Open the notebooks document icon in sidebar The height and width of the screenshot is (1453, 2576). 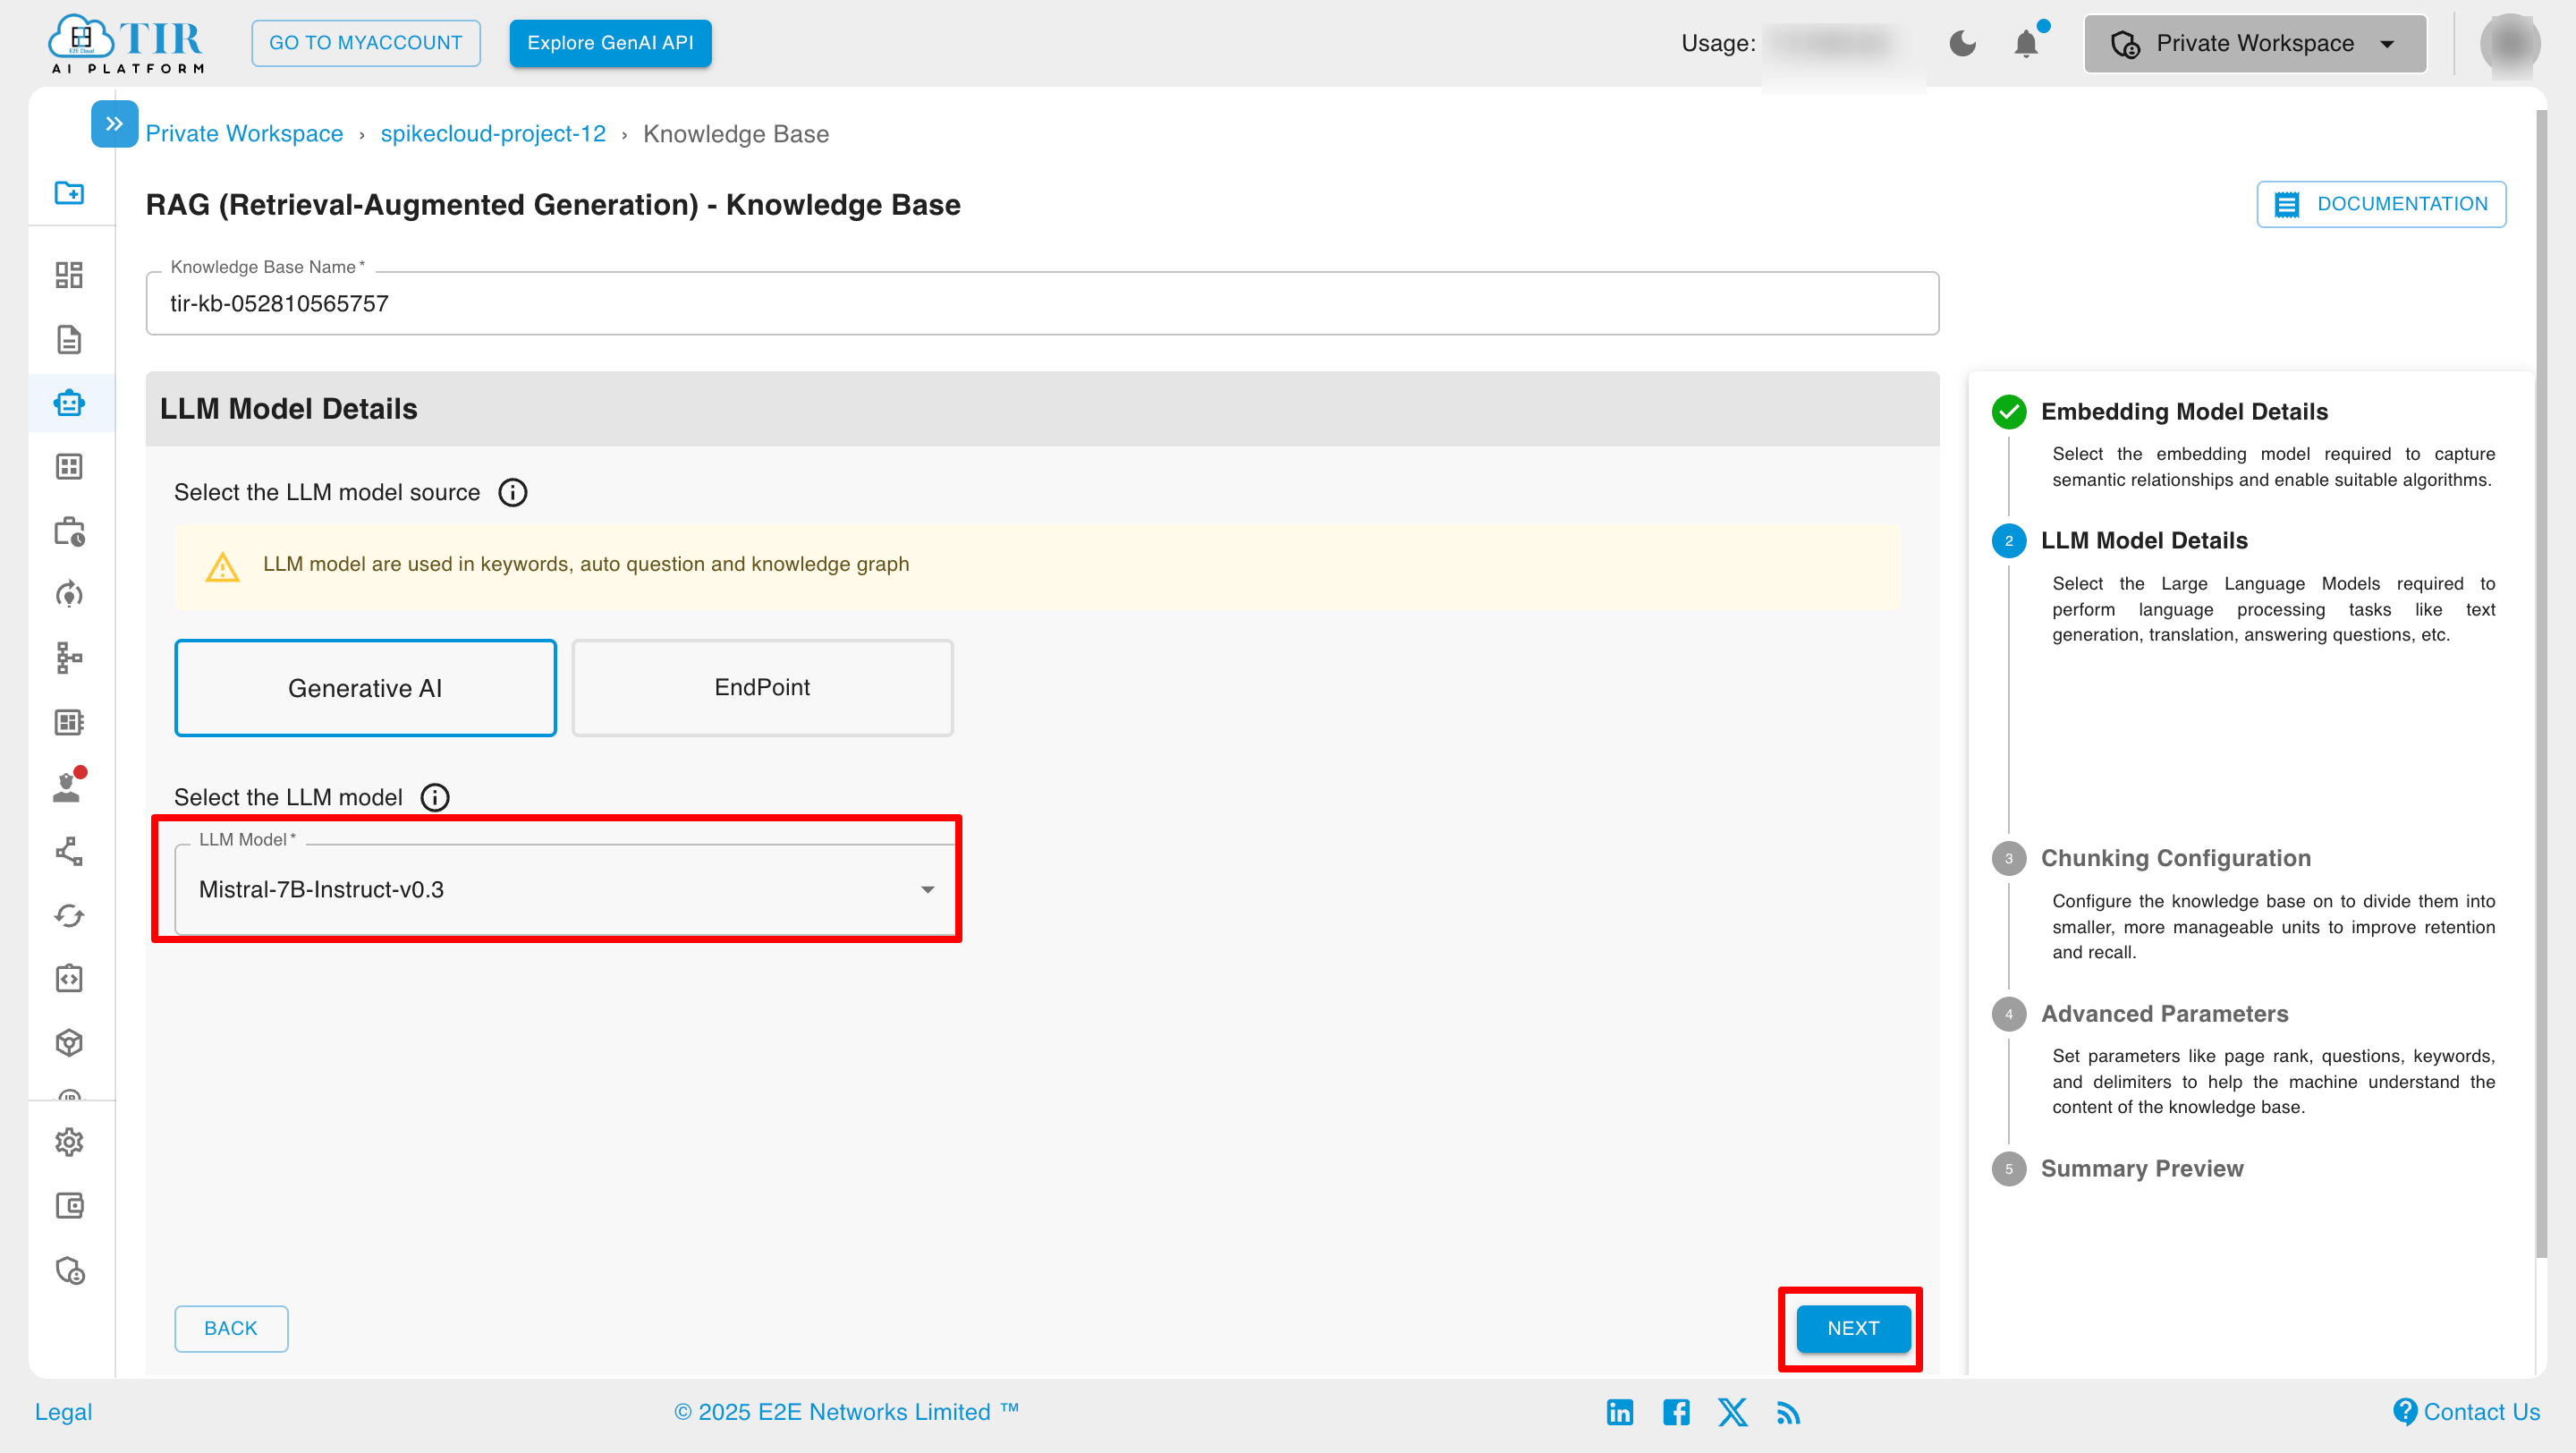70,340
